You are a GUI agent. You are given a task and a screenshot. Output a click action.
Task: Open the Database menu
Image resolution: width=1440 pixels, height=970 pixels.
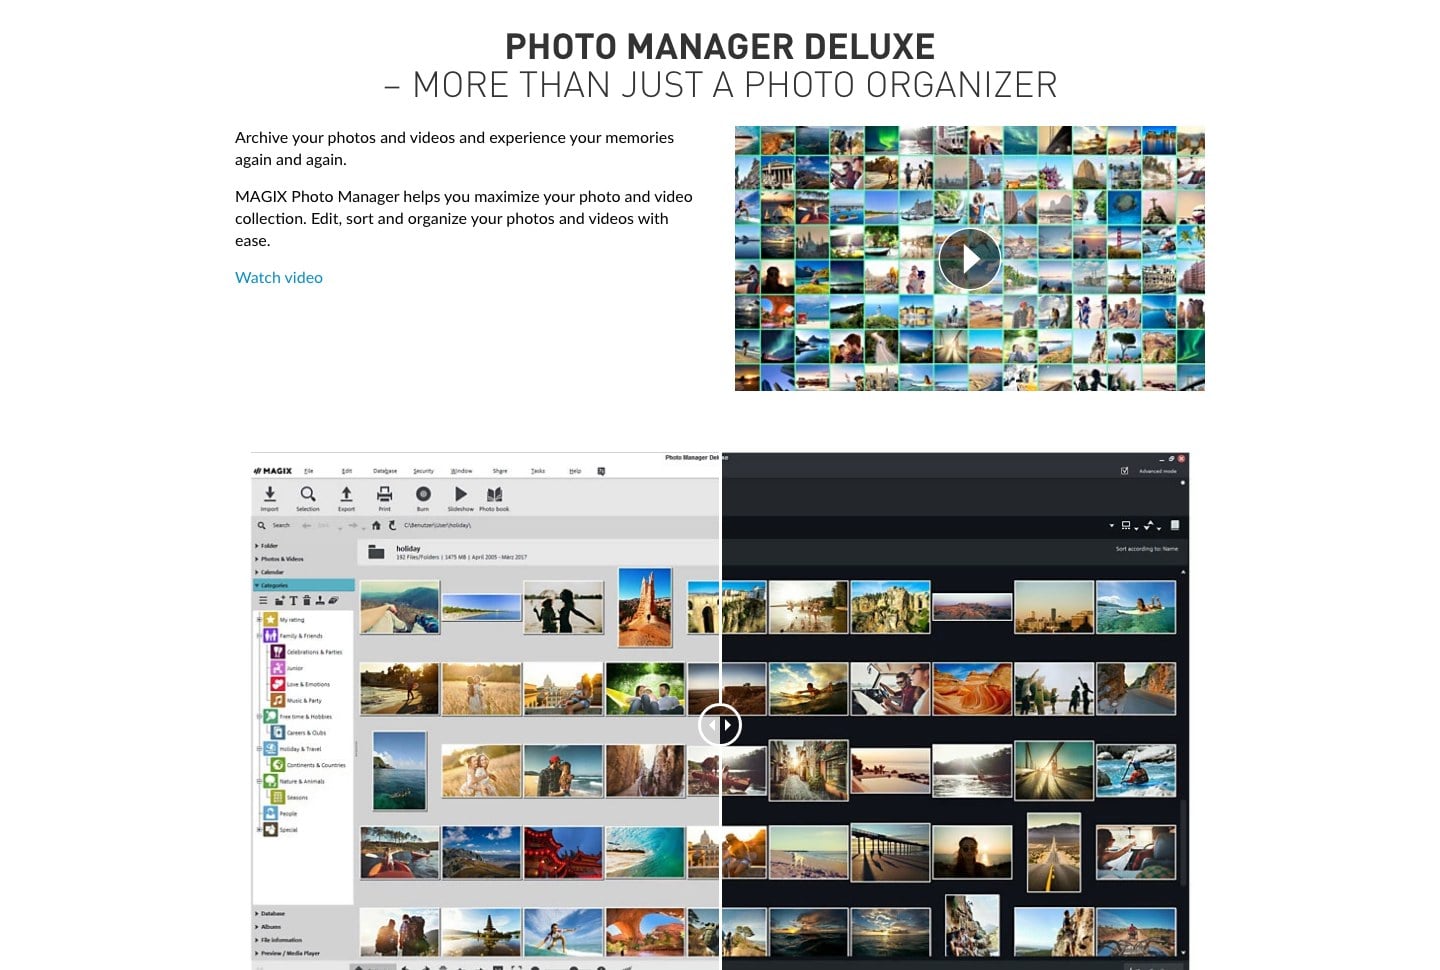coord(385,471)
